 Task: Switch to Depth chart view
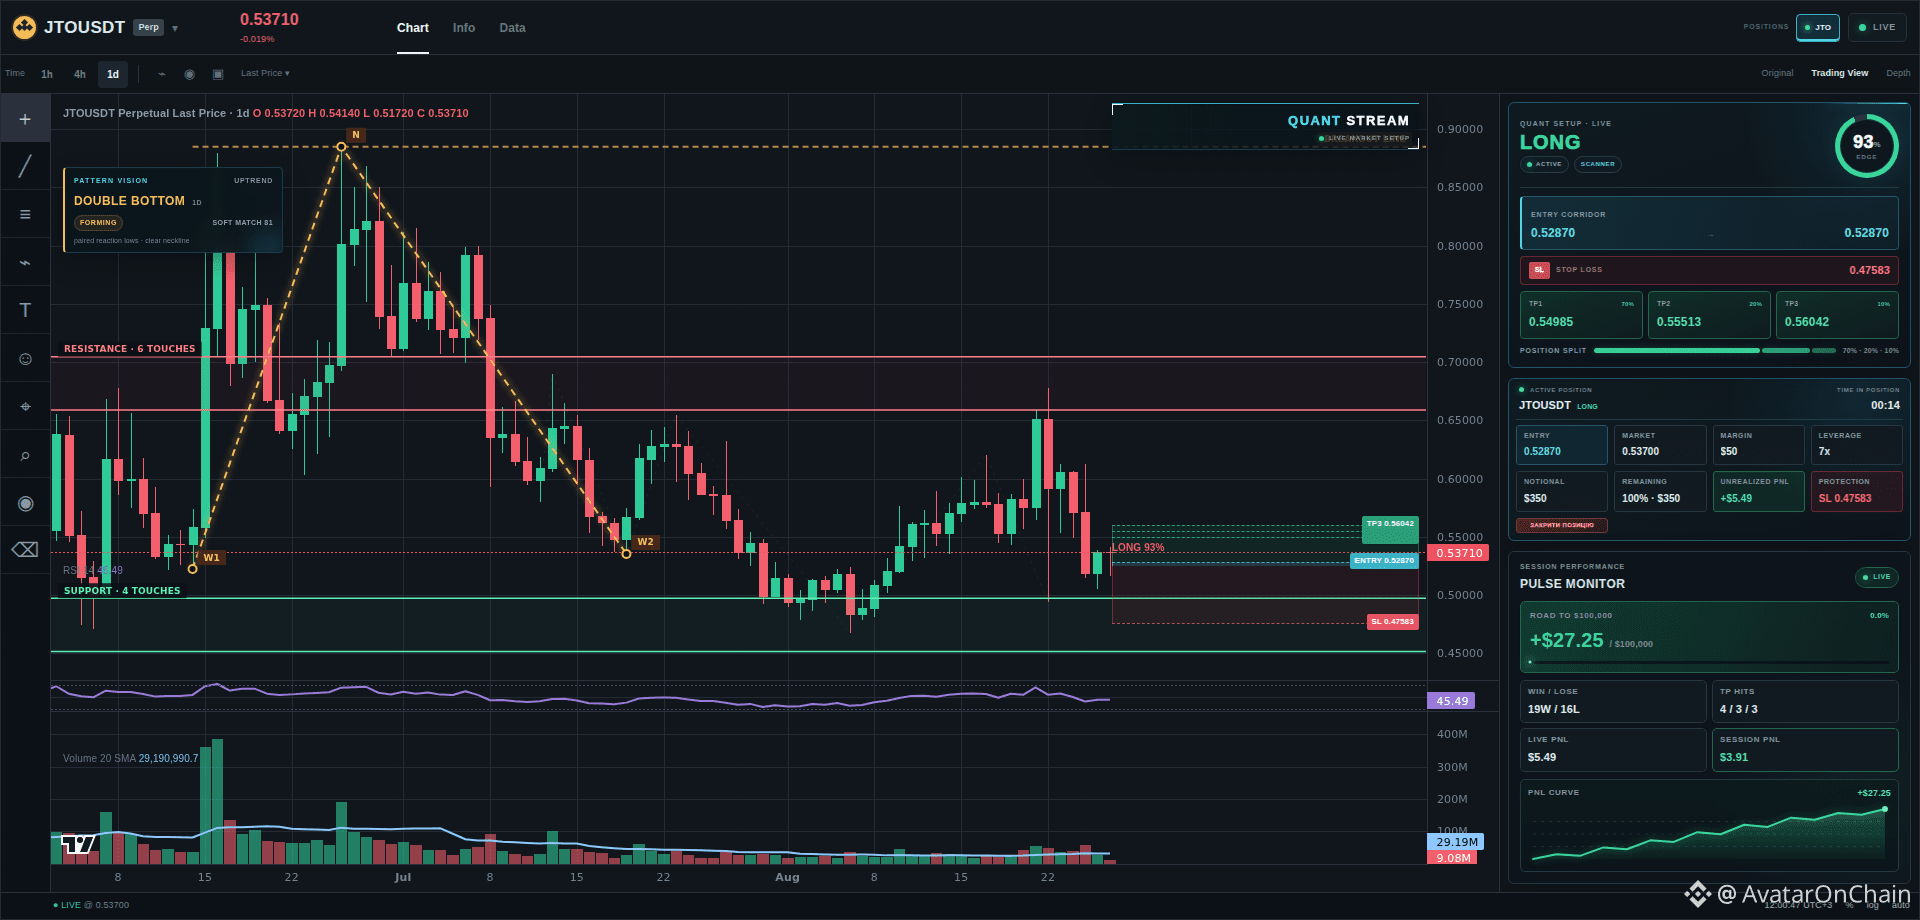click(x=1898, y=73)
